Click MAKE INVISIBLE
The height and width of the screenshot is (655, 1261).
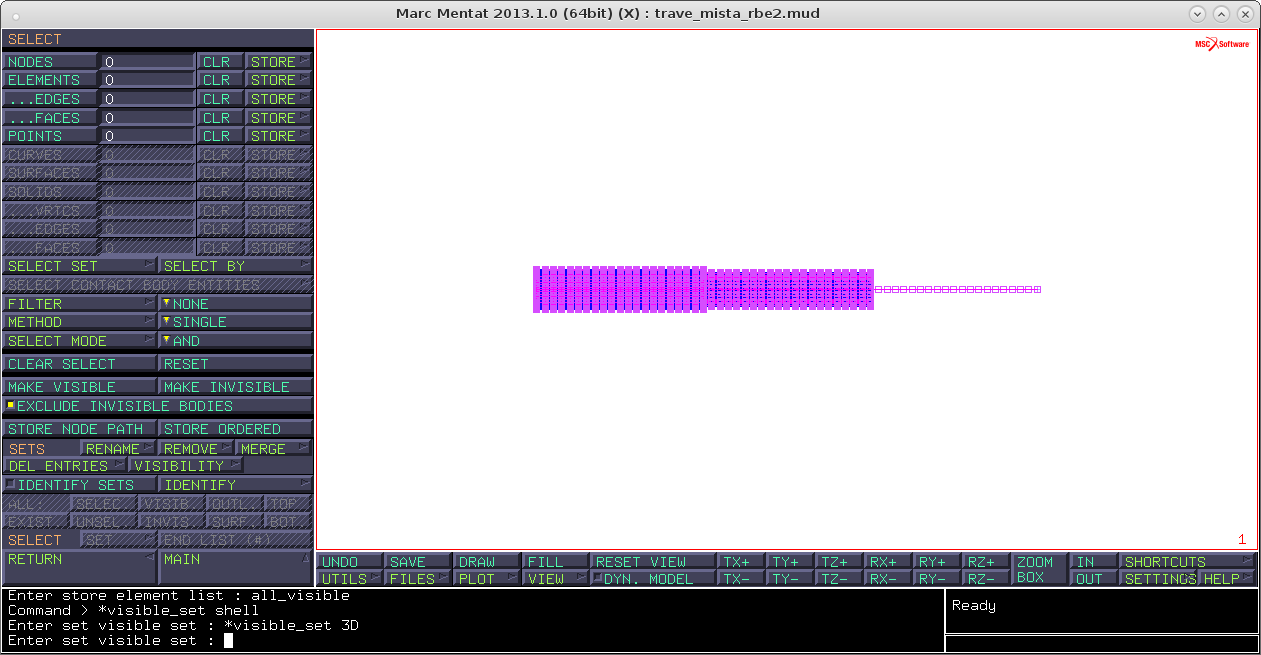point(236,387)
